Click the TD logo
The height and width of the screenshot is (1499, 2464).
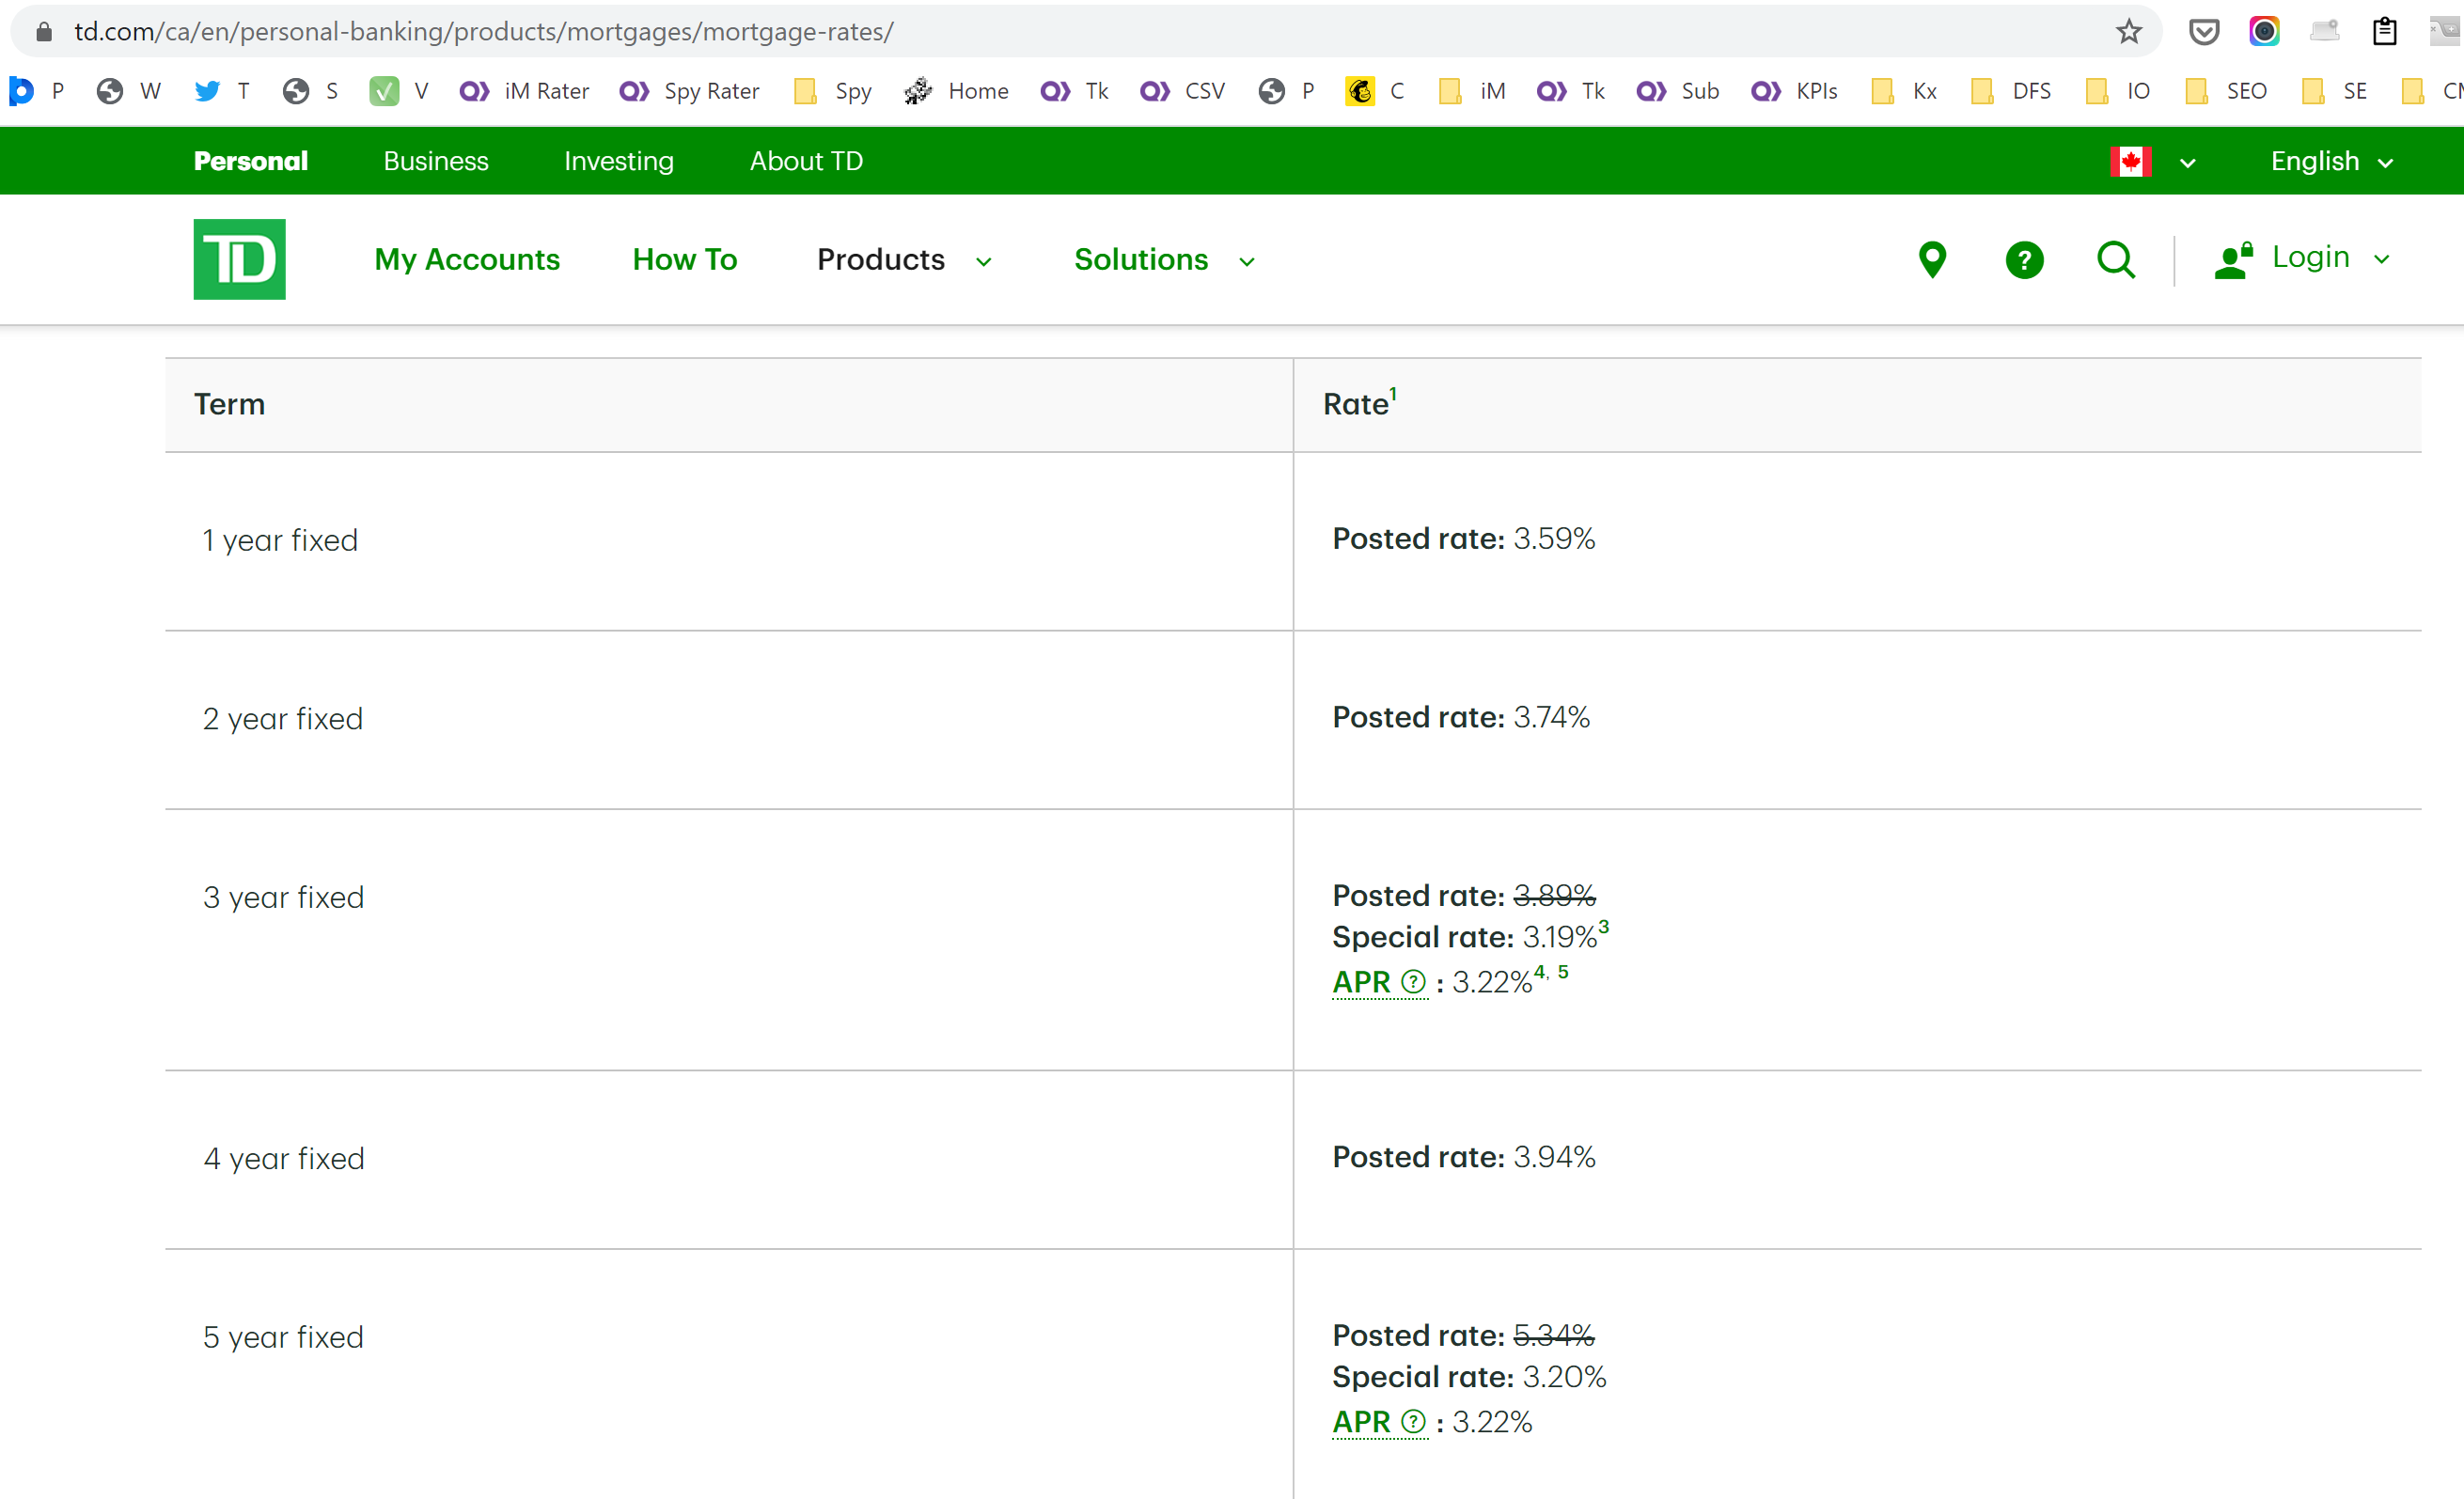click(x=239, y=259)
